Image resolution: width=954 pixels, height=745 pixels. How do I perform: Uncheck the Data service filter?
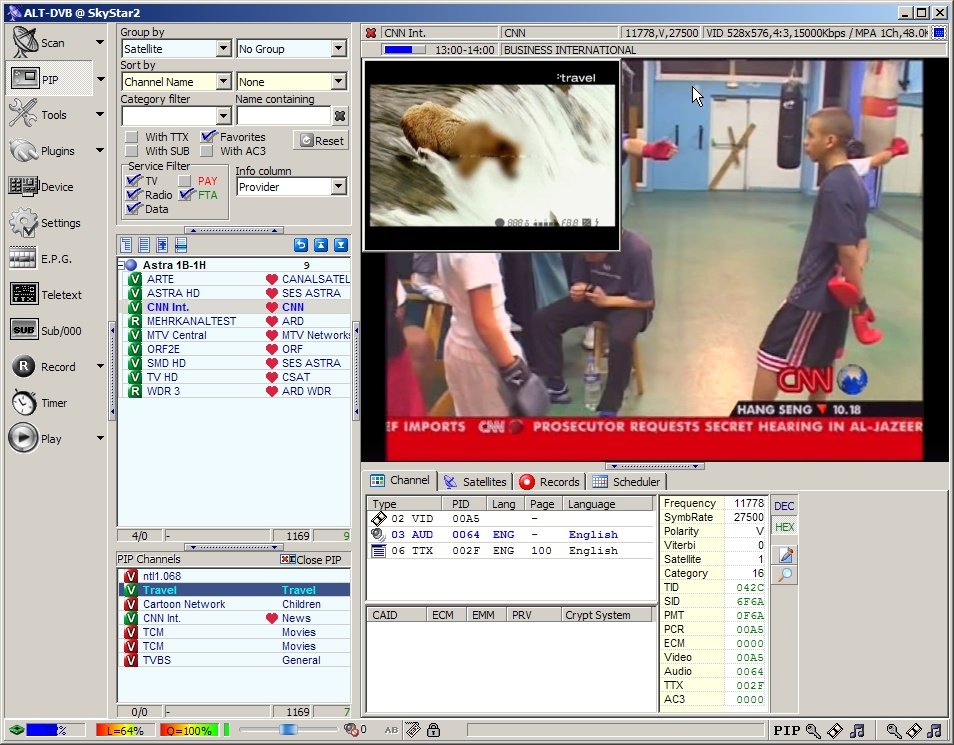tap(133, 208)
